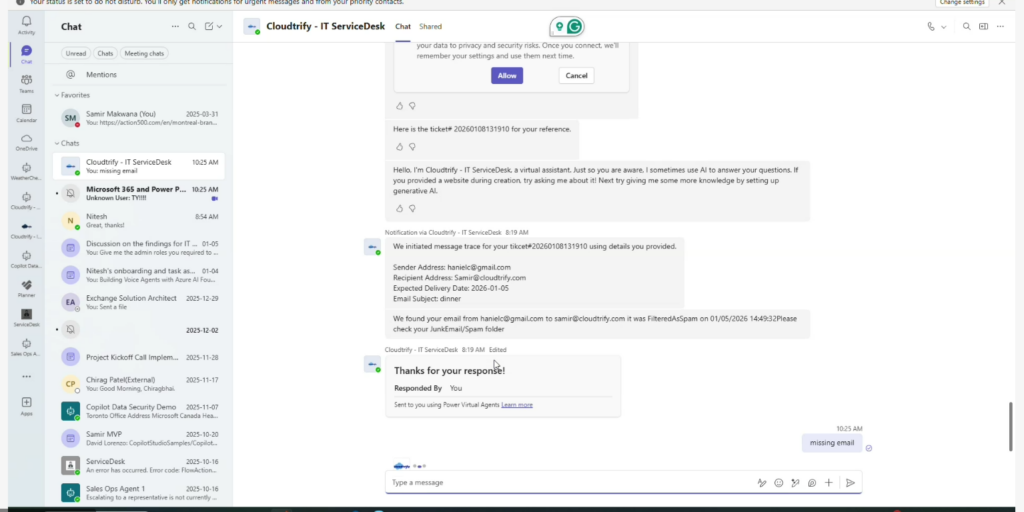Dislike the ticket number message with thumbs down
Viewport: 1024px width, 512px height.
click(x=412, y=147)
